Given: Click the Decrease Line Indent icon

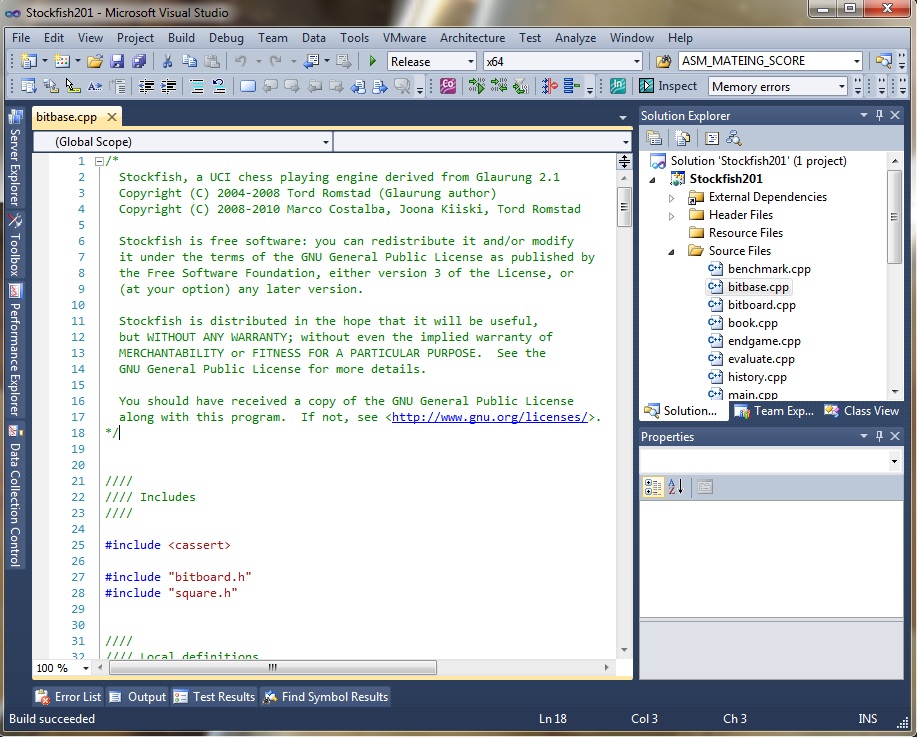Looking at the screenshot, I should [146, 87].
